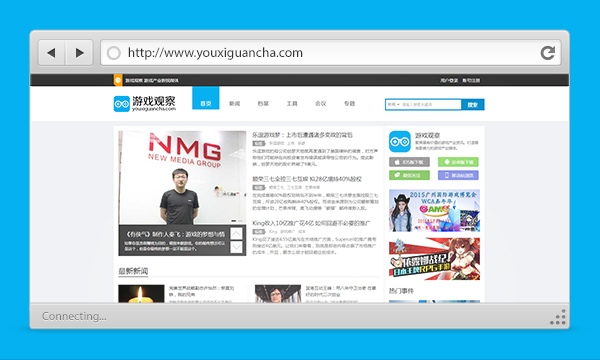600x360 pixels.
Task: Click the orange badge icon in the top bar
Action: click(x=118, y=80)
